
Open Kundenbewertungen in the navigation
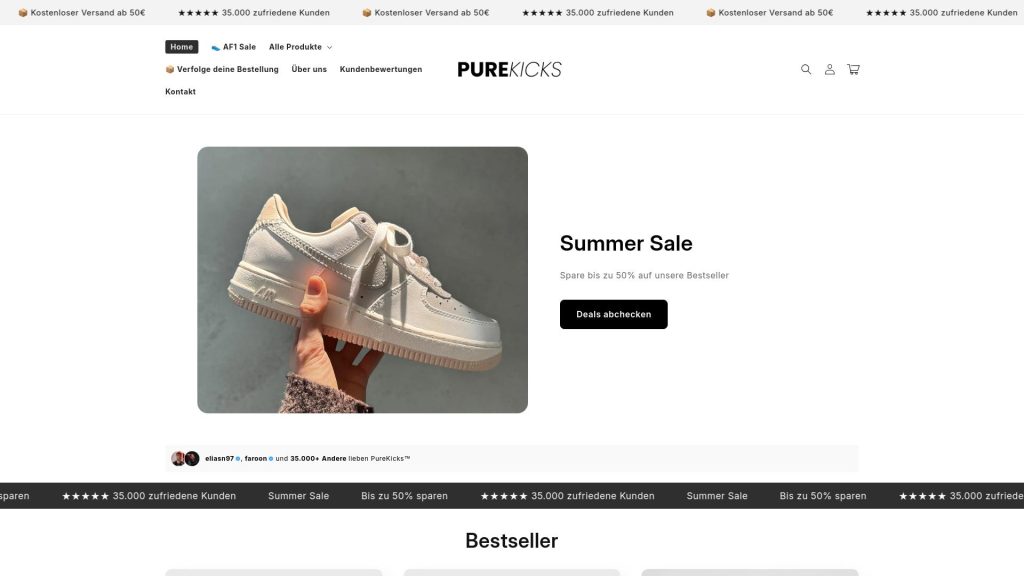tap(381, 69)
